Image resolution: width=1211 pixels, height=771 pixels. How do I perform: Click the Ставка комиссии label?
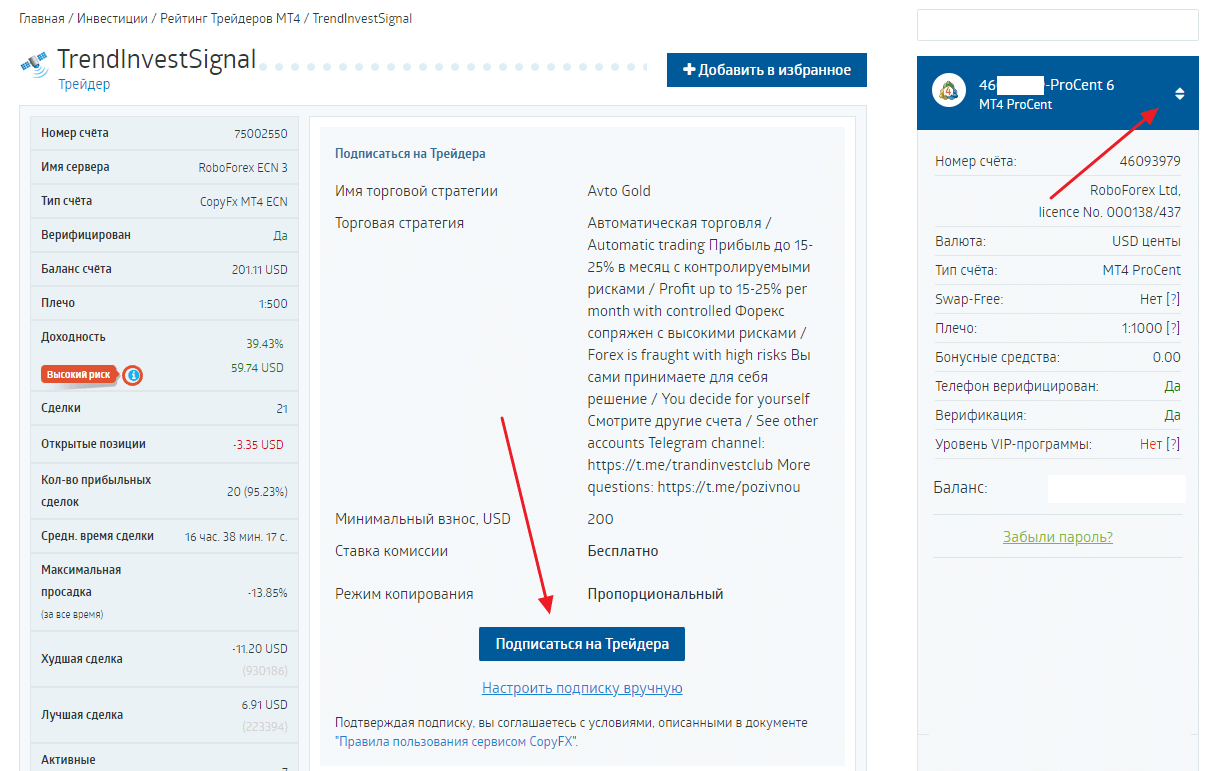point(391,551)
